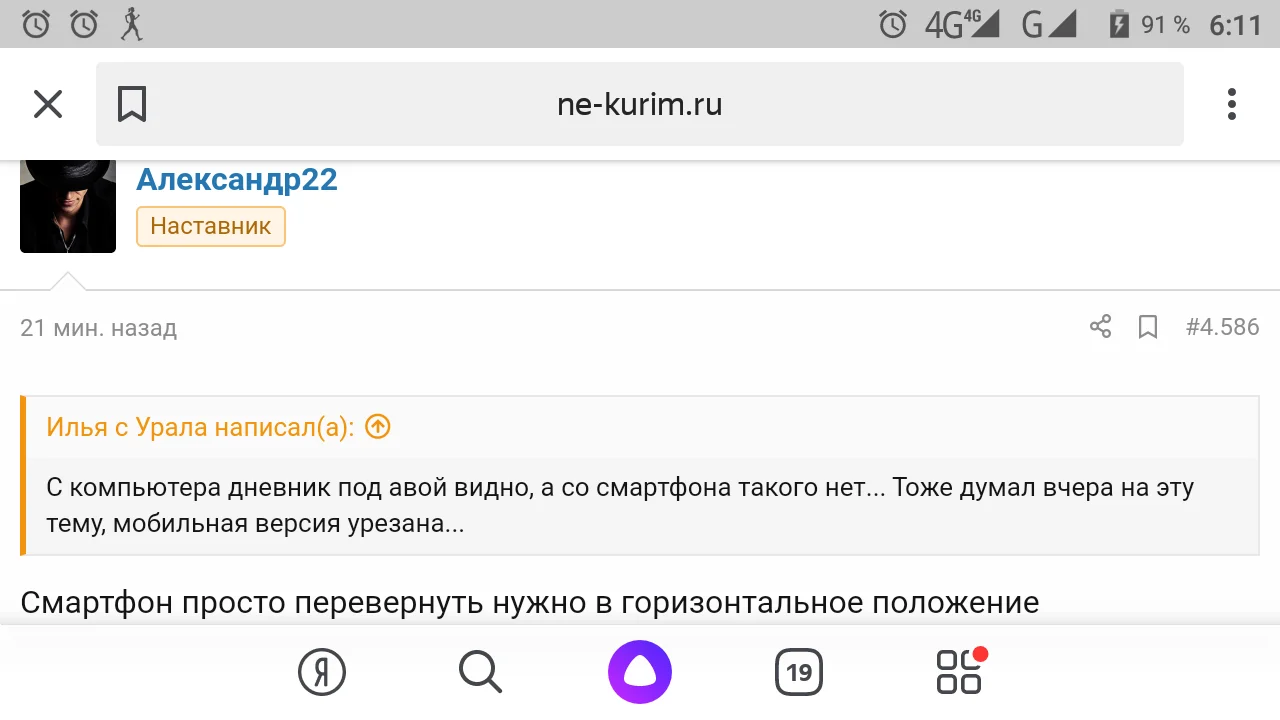Image resolution: width=1280 pixels, height=720 pixels.
Task: Open the widgets grid with notification dot
Action: 958,671
